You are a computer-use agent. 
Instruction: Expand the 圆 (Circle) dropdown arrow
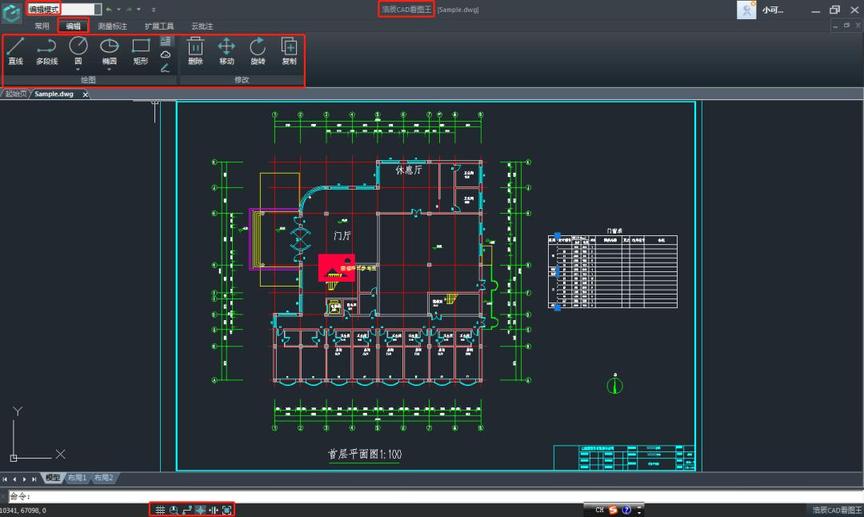pyautogui.click(x=78, y=70)
